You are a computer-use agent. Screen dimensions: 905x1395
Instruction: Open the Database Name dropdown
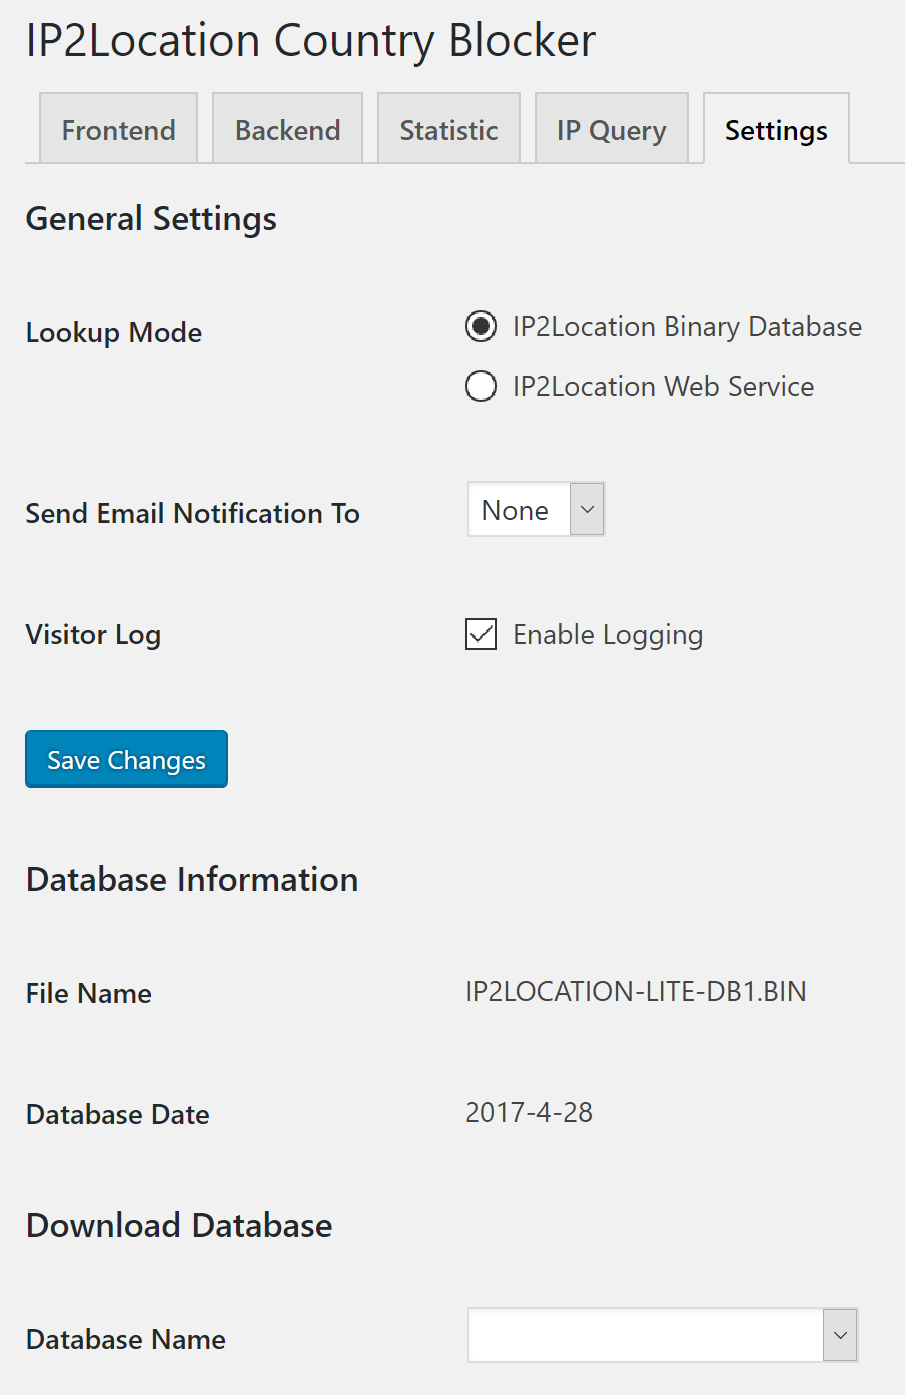tap(662, 1336)
